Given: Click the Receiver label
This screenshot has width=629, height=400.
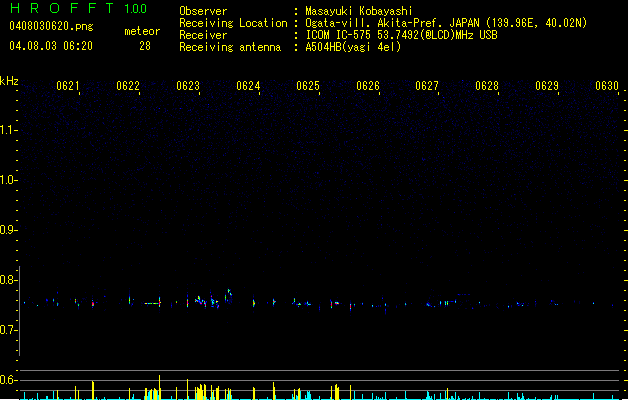Looking at the screenshot, I should pos(203,35).
